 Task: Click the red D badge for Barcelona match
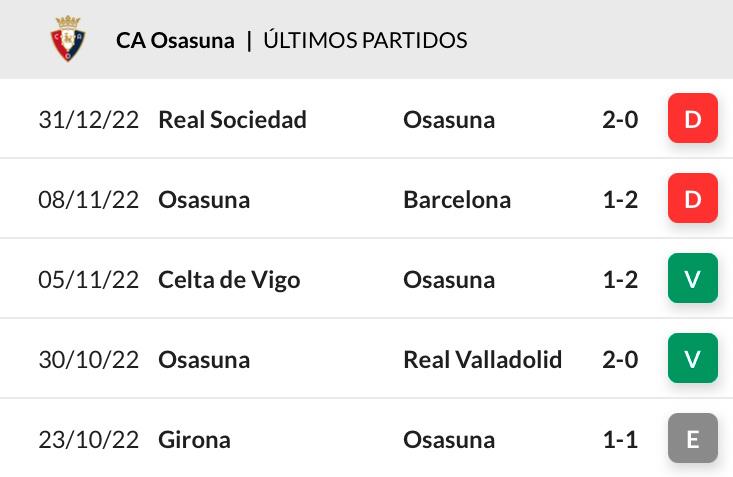(692, 198)
